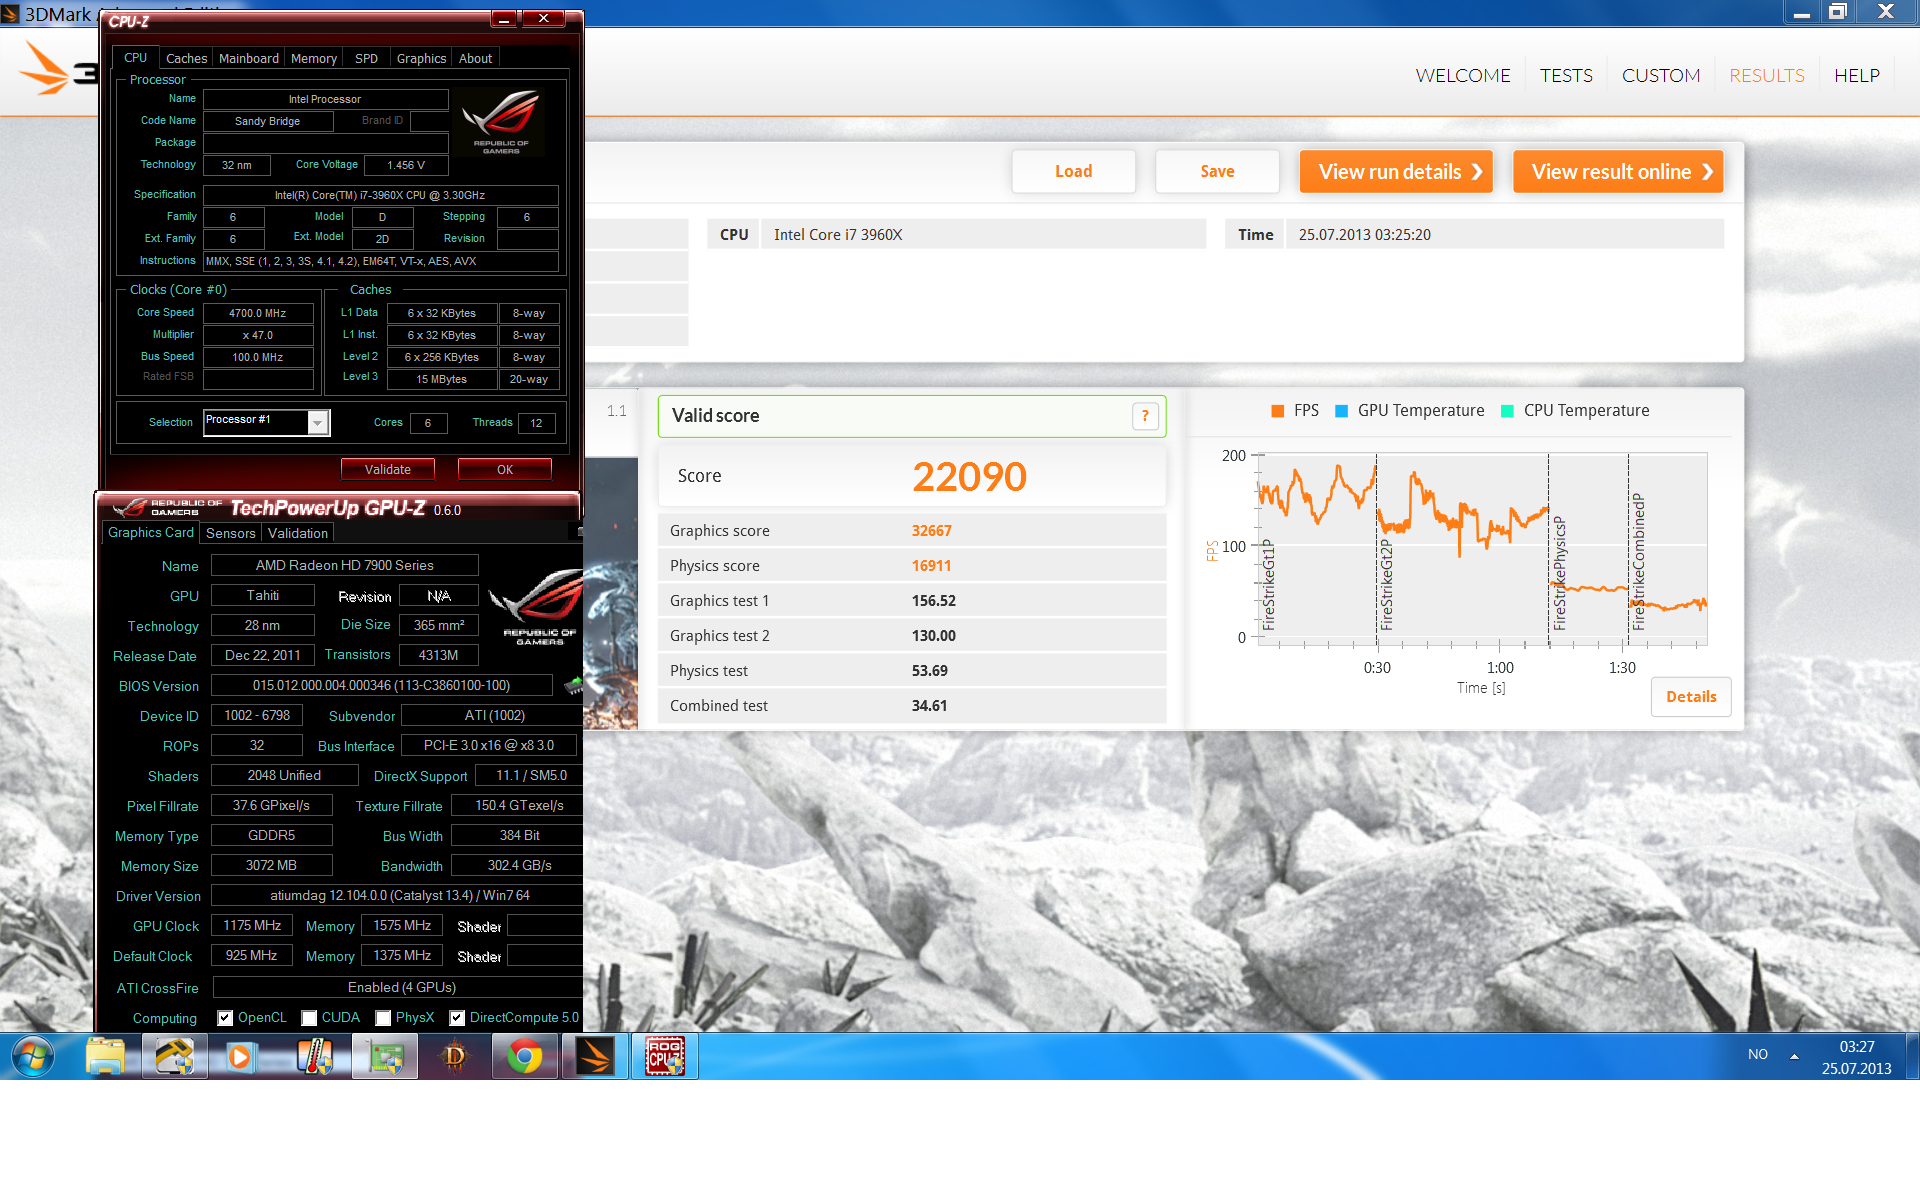Open the HELP section in 3DMark
The height and width of the screenshot is (1200, 1920).
click(1856, 76)
